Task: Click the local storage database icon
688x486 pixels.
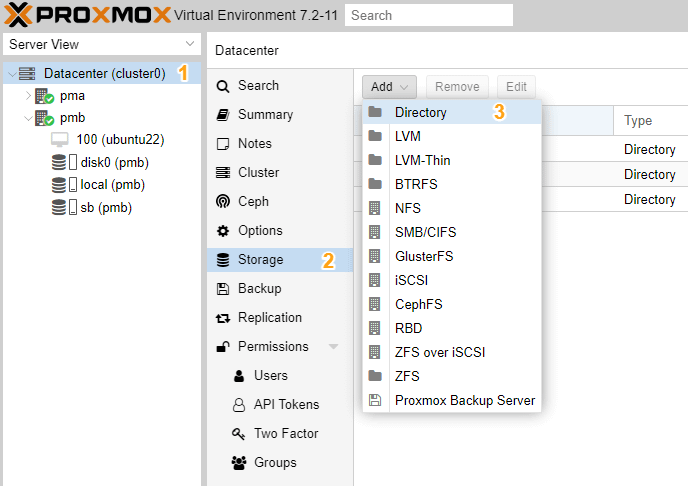Action: (x=59, y=185)
